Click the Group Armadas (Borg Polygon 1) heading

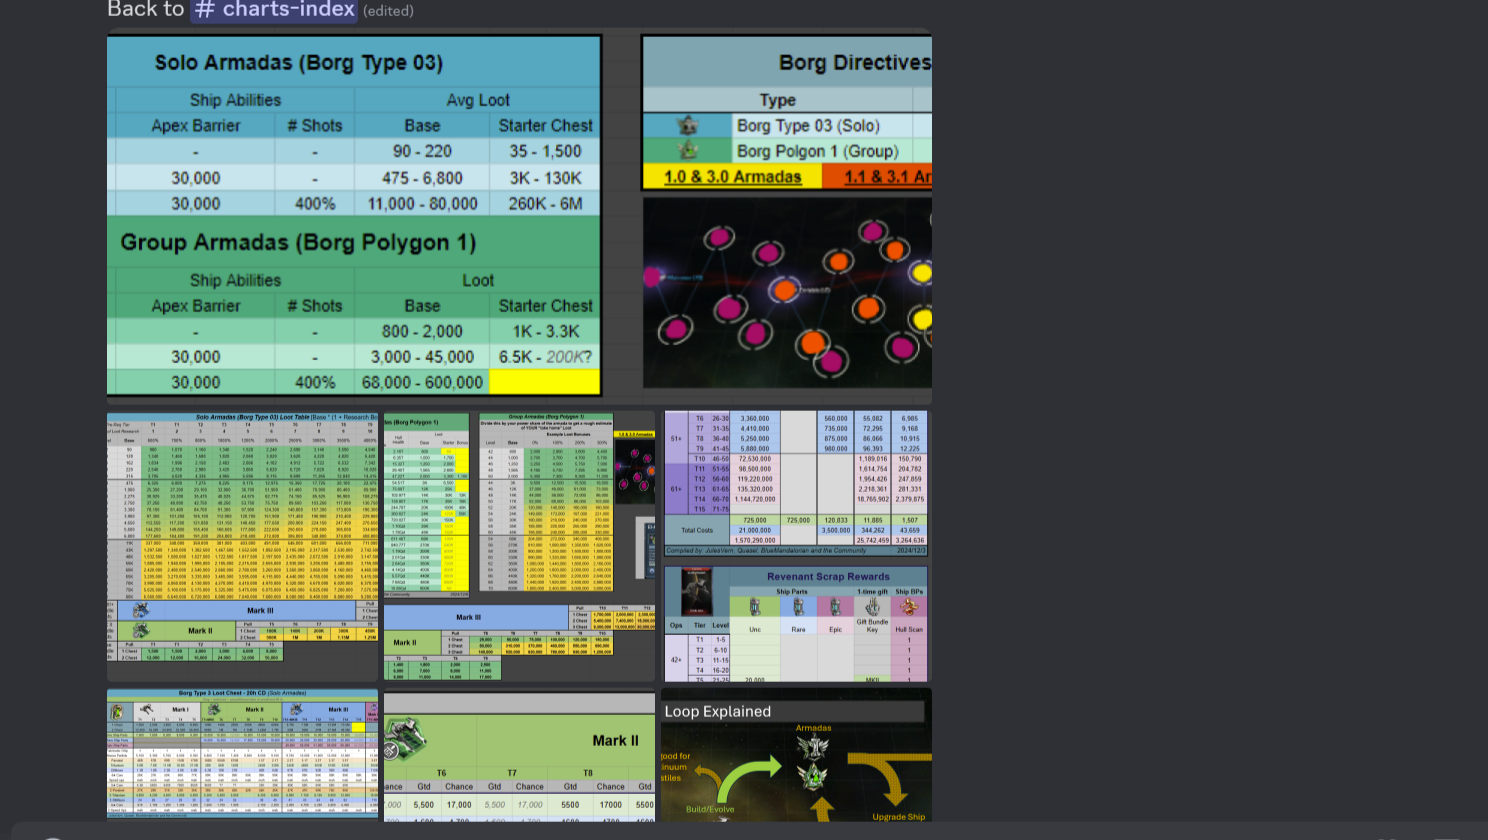[298, 243]
